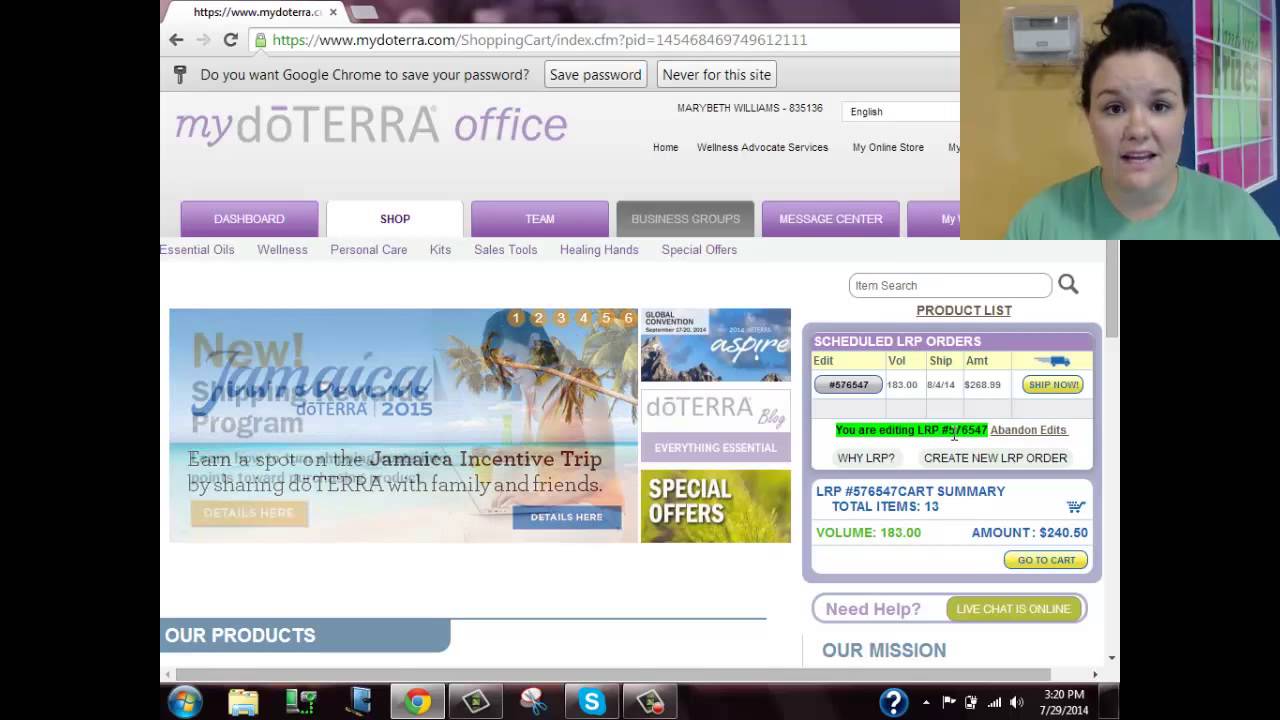
Task: Click Never for this site button
Action: 717,74
